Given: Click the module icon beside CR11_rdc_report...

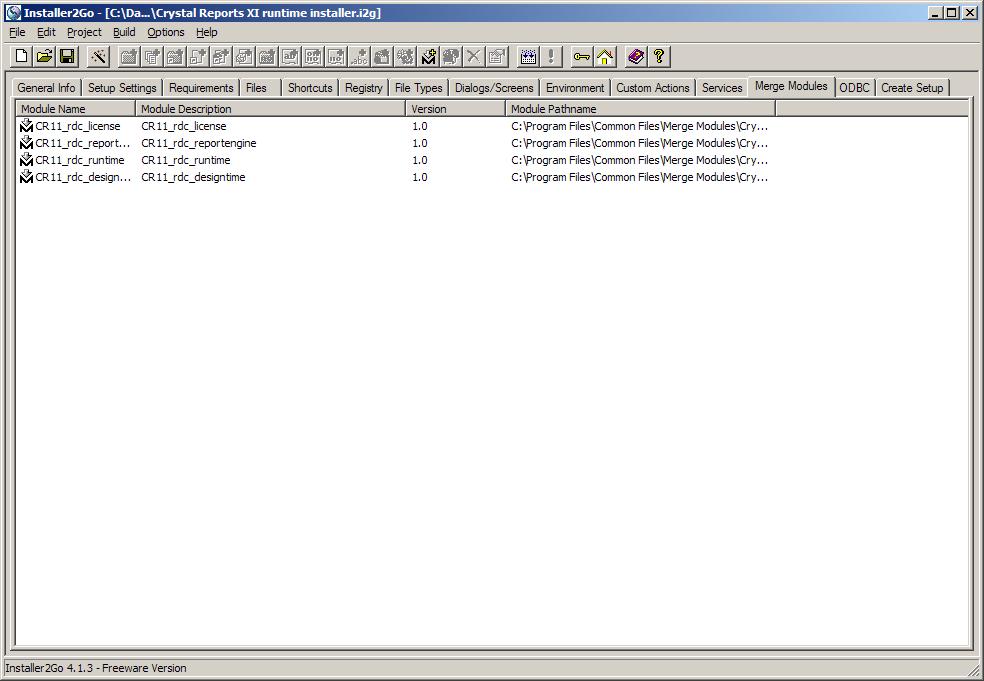Looking at the screenshot, I should (26, 142).
